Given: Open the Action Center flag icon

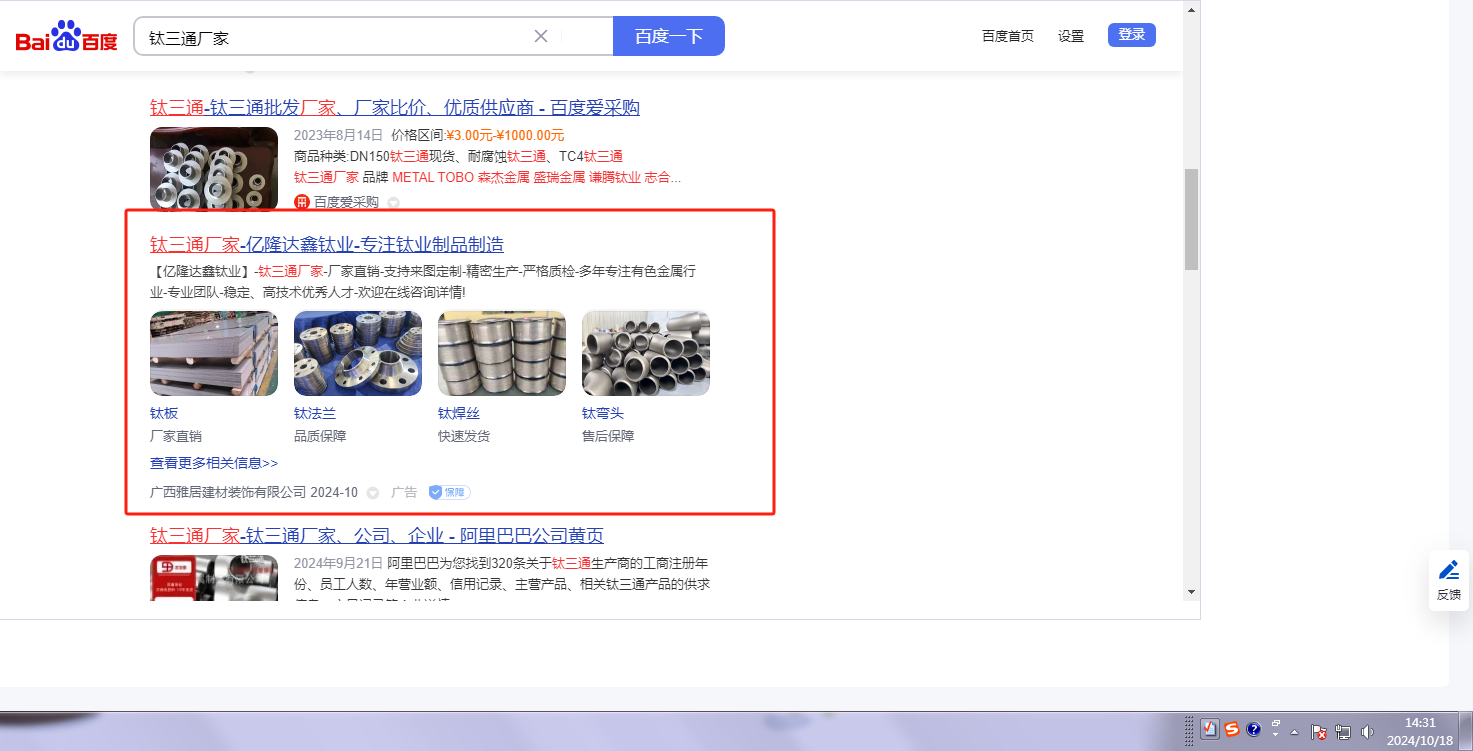Looking at the screenshot, I should coord(1319,732).
